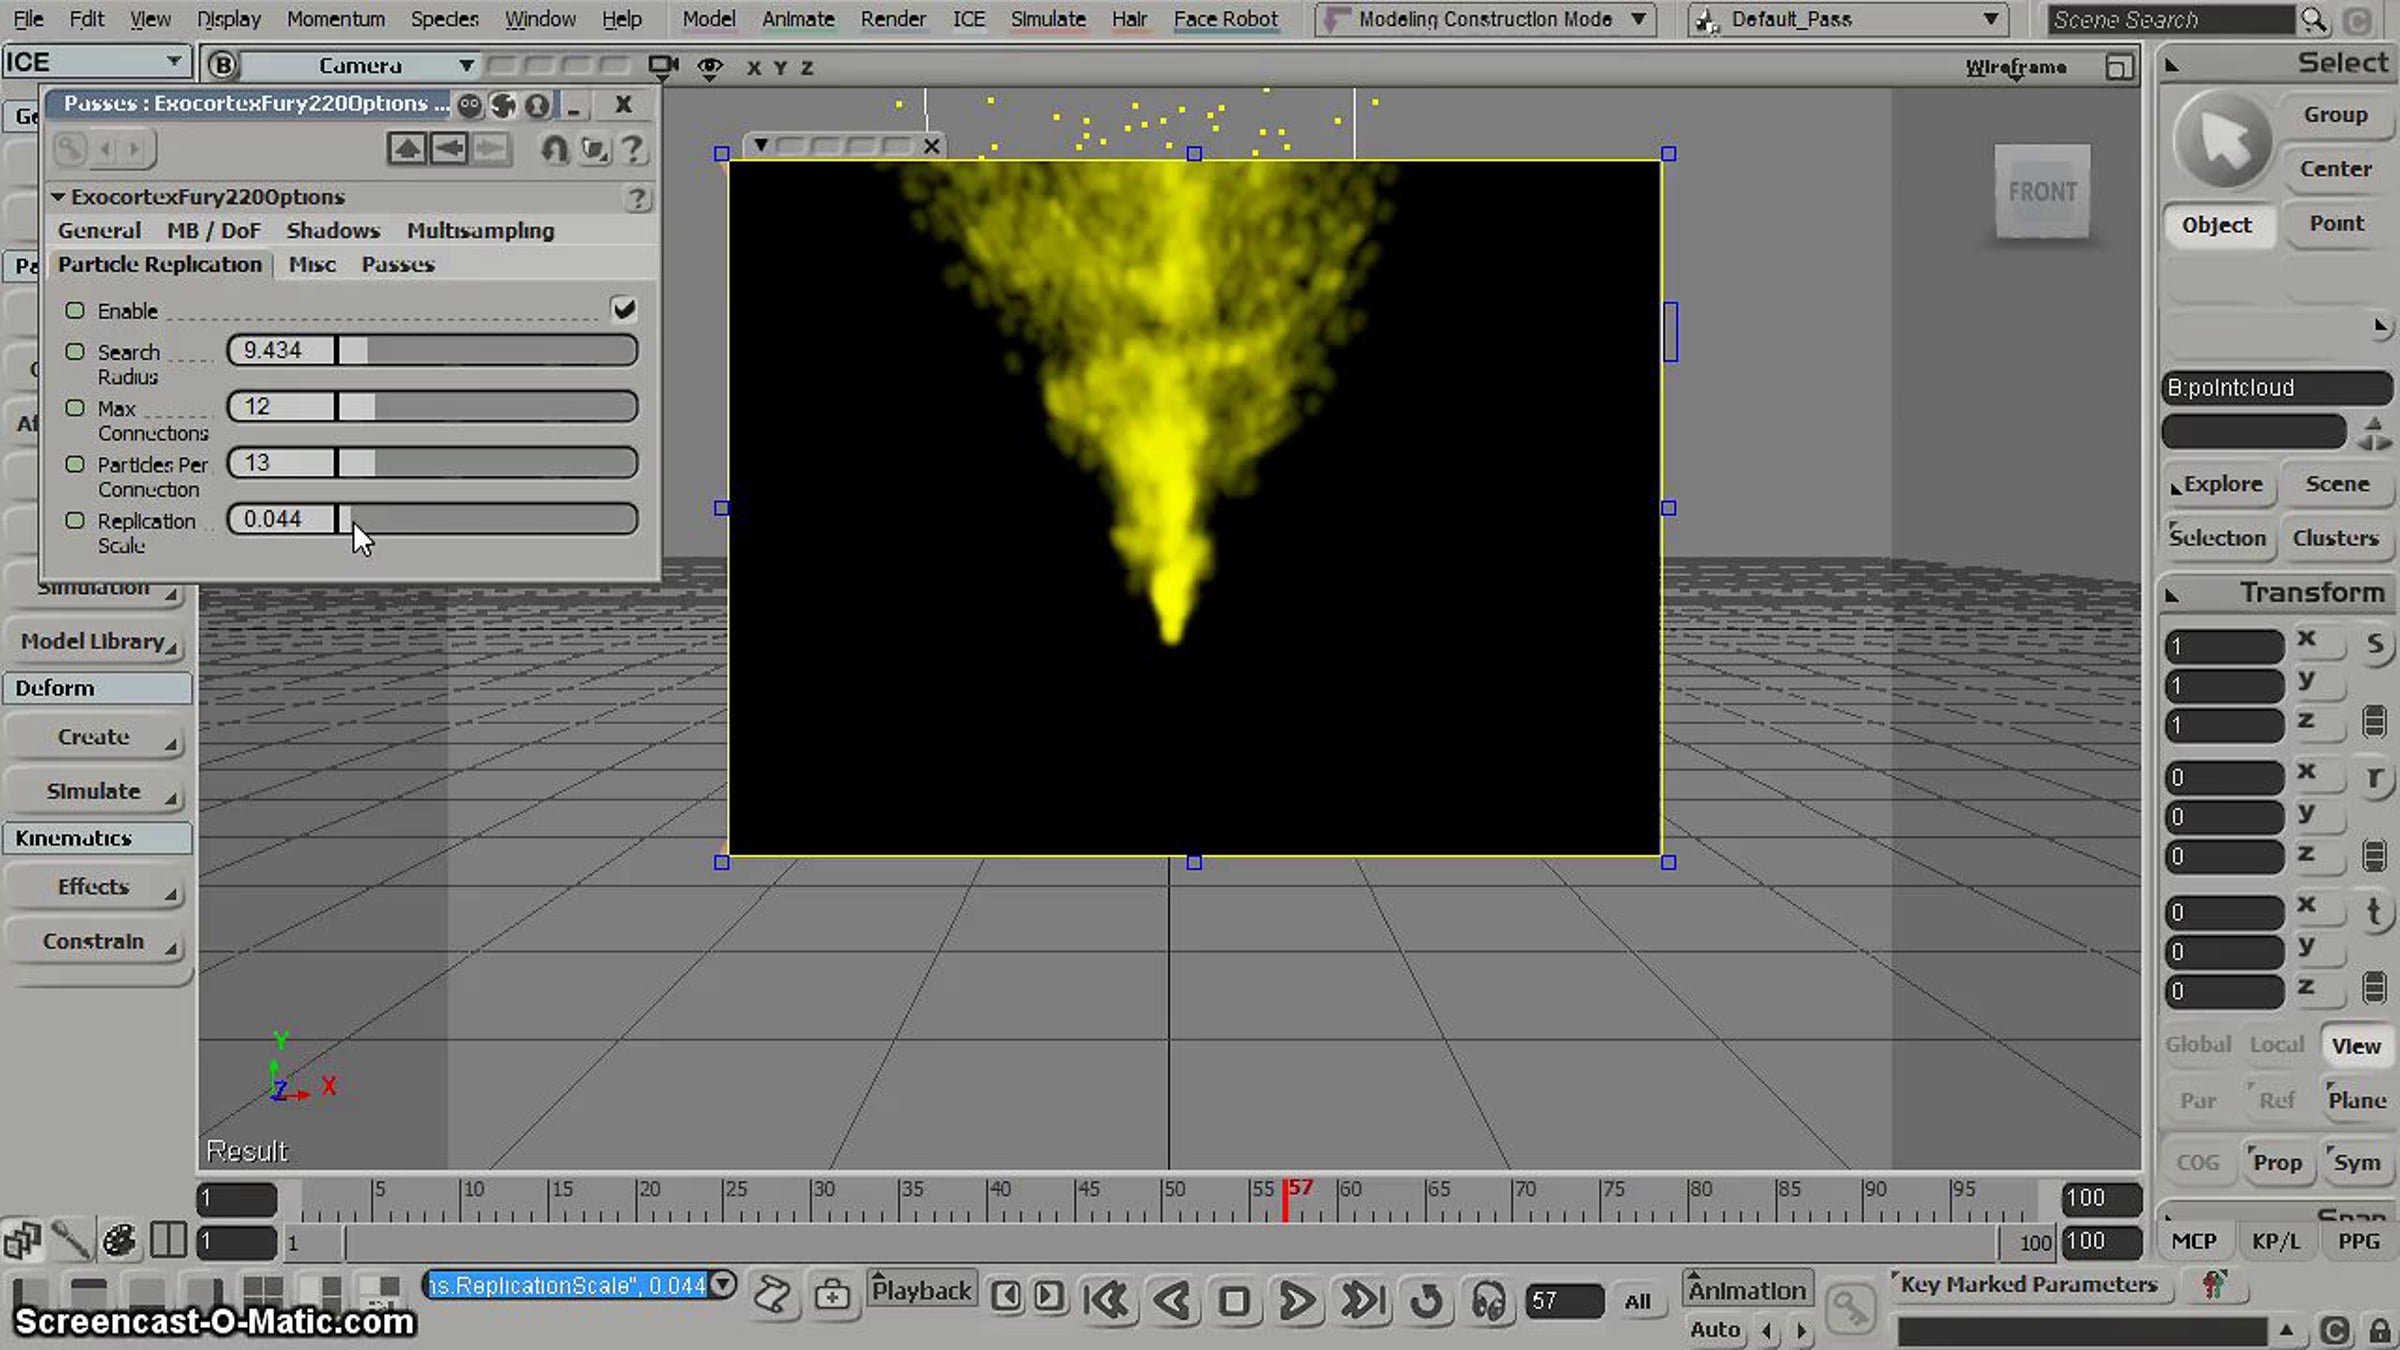Screen dimensions: 2400x1350
Task: Click the palette icon at bottom left
Action: point(119,1241)
